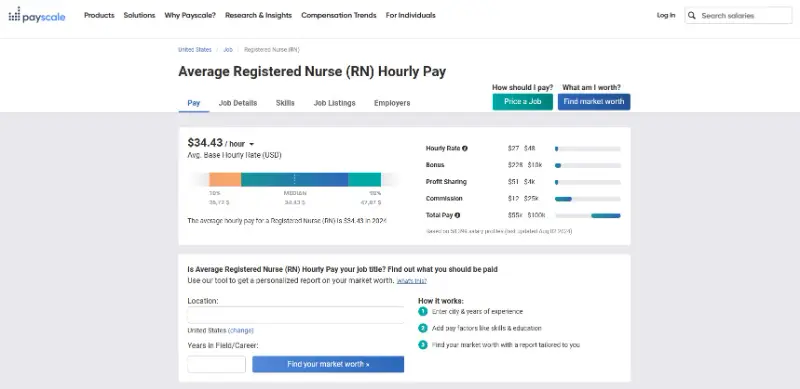Image resolution: width=800 pixels, height=389 pixels.
Task: Click the Price a Job button
Action: (522, 102)
